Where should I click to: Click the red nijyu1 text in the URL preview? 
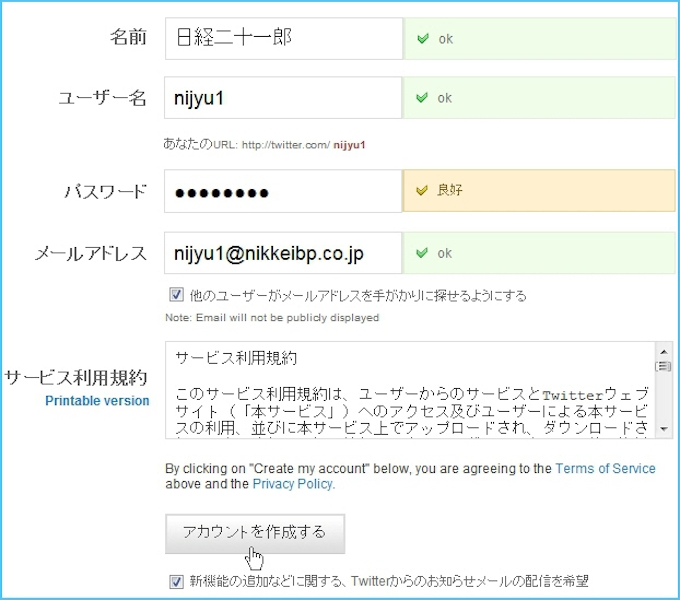pyautogui.click(x=349, y=145)
